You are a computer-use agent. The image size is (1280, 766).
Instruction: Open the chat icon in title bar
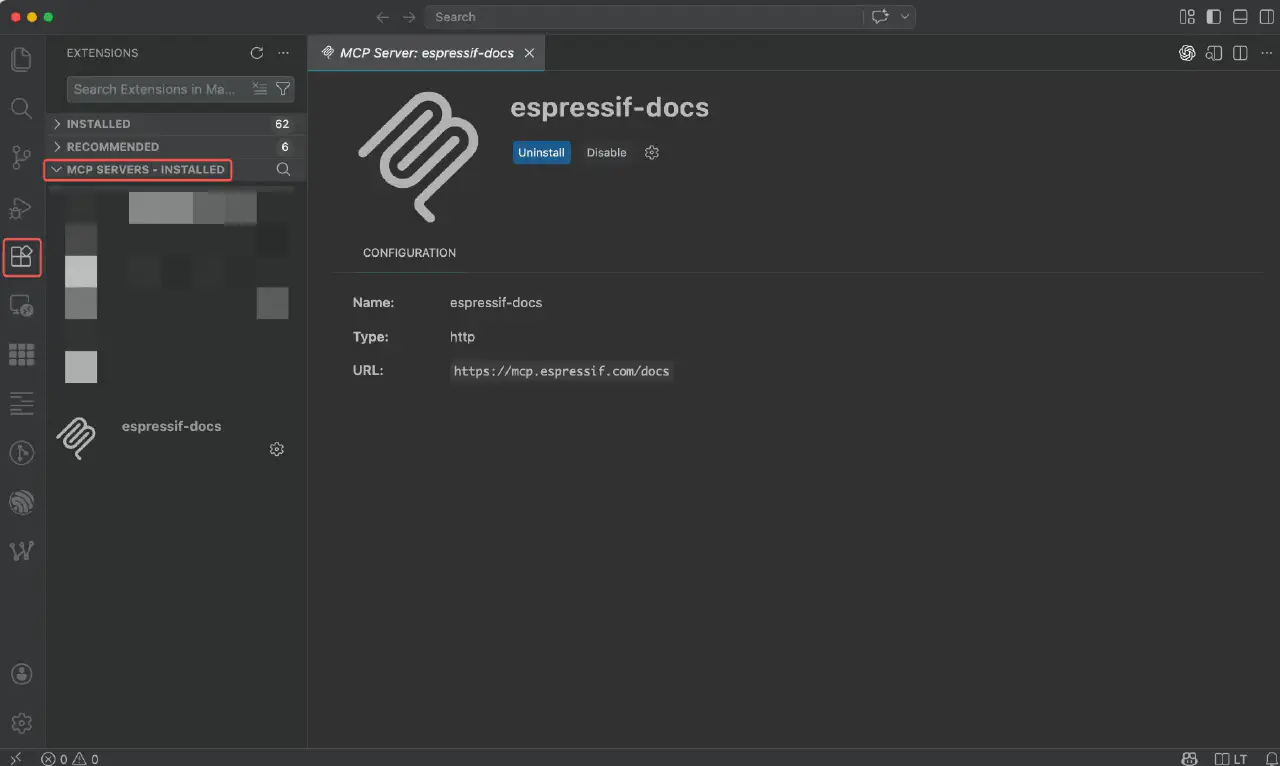click(x=880, y=17)
